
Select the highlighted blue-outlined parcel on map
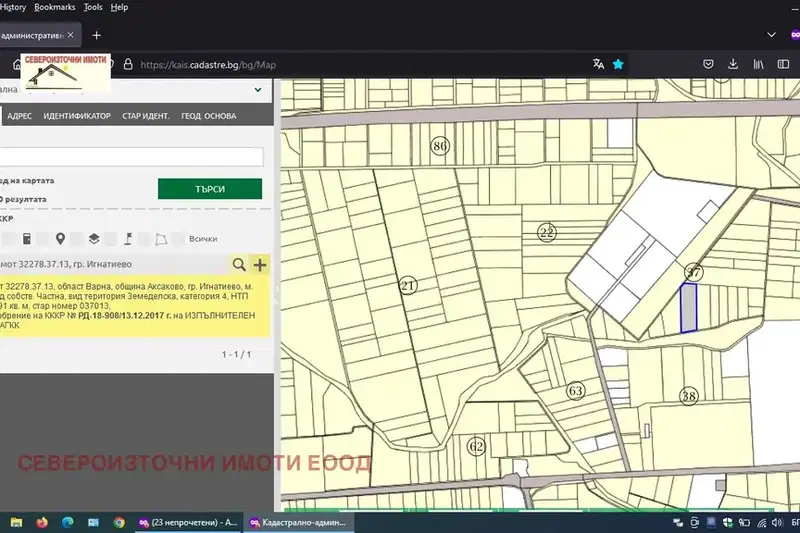click(689, 308)
